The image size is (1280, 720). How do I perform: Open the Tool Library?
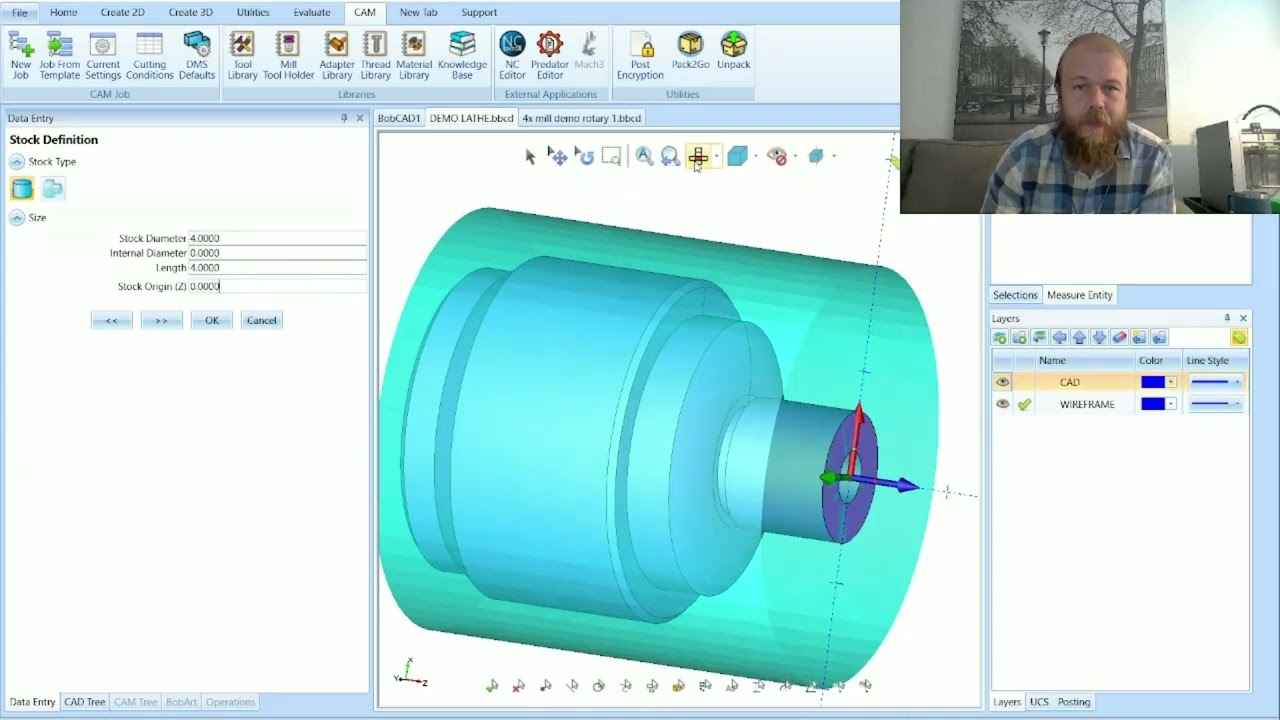click(x=242, y=55)
